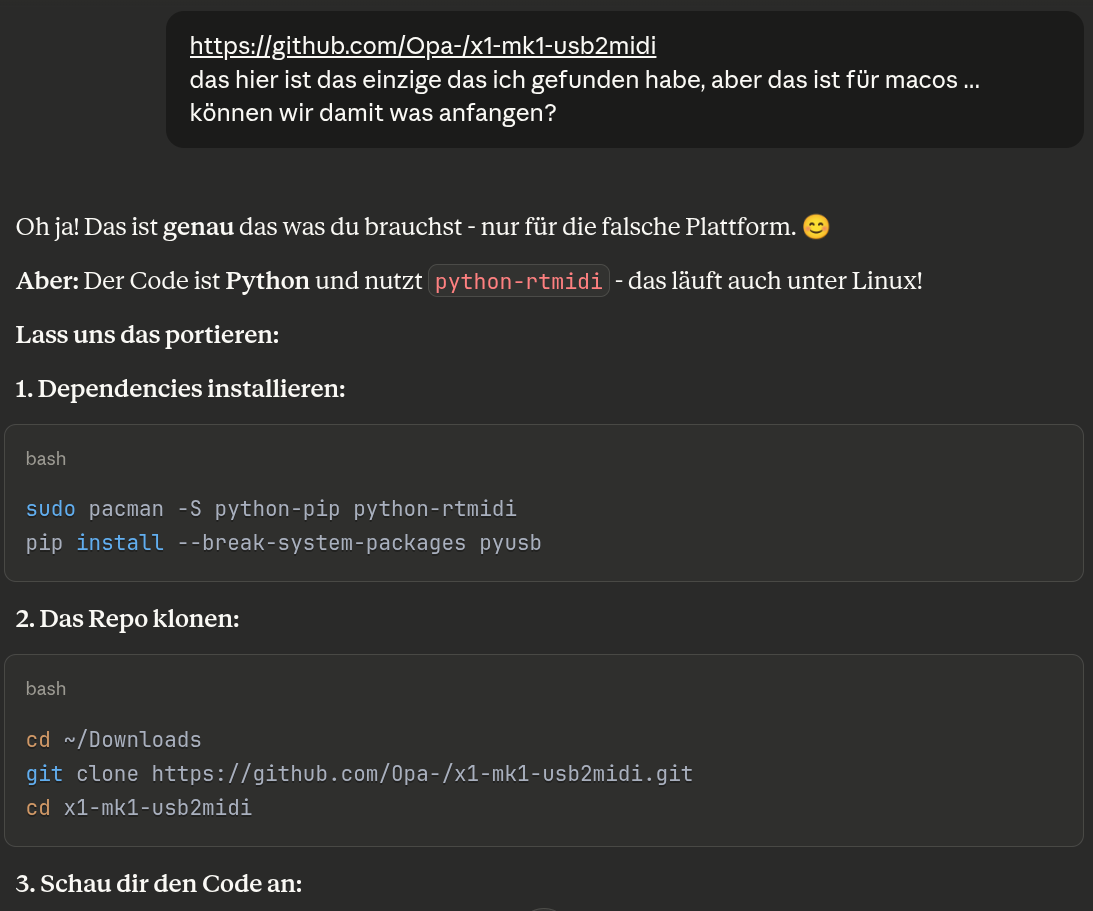The height and width of the screenshot is (911, 1093).
Task: Click the smiling emoji after Plattform
Action: [x=816, y=228]
